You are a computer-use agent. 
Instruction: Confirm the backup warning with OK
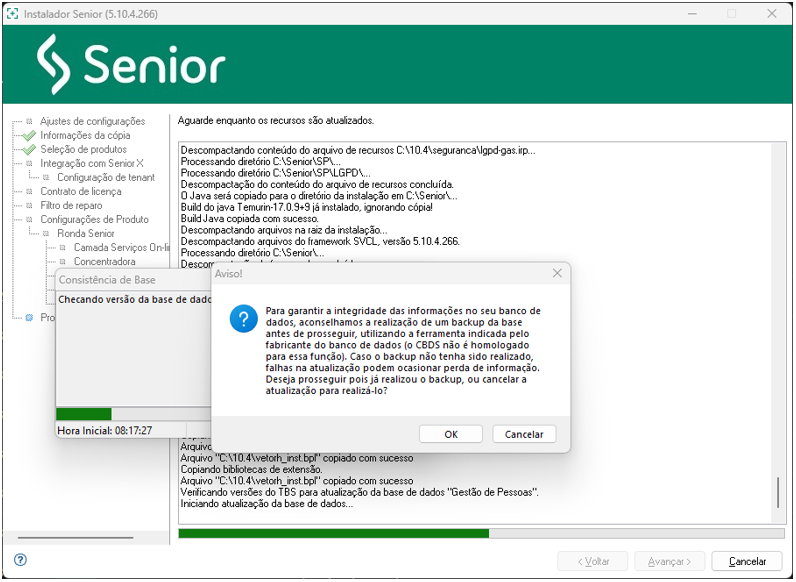[x=450, y=434]
